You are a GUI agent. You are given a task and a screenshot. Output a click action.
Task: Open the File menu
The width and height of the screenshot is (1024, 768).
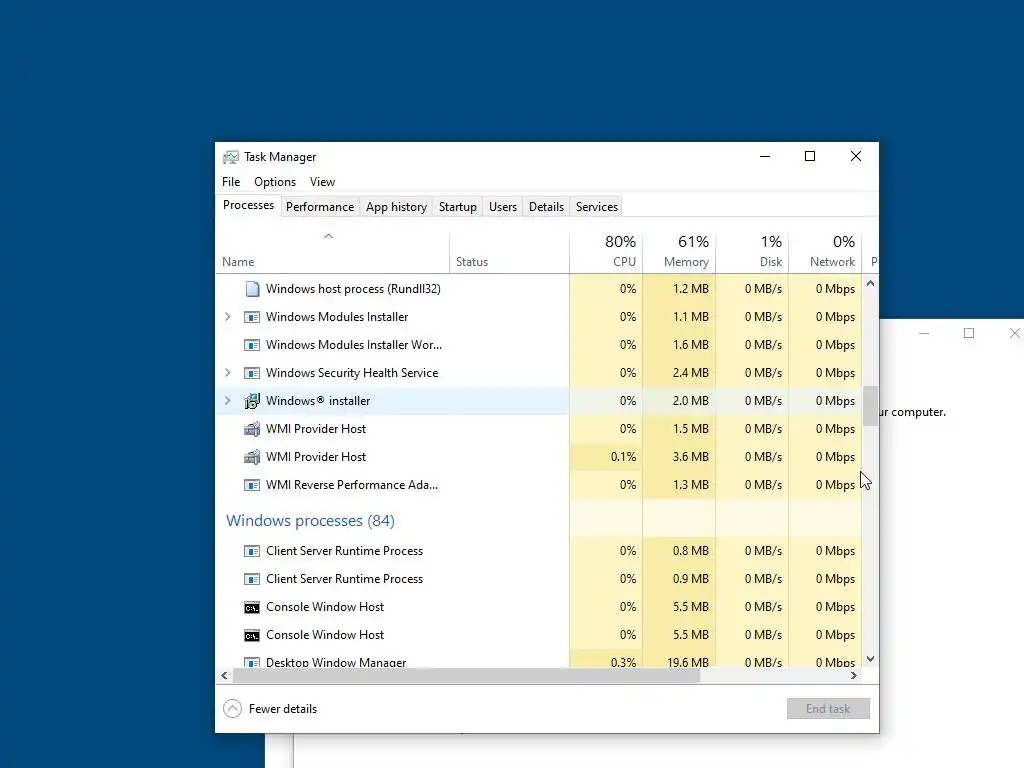tap(231, 182)
